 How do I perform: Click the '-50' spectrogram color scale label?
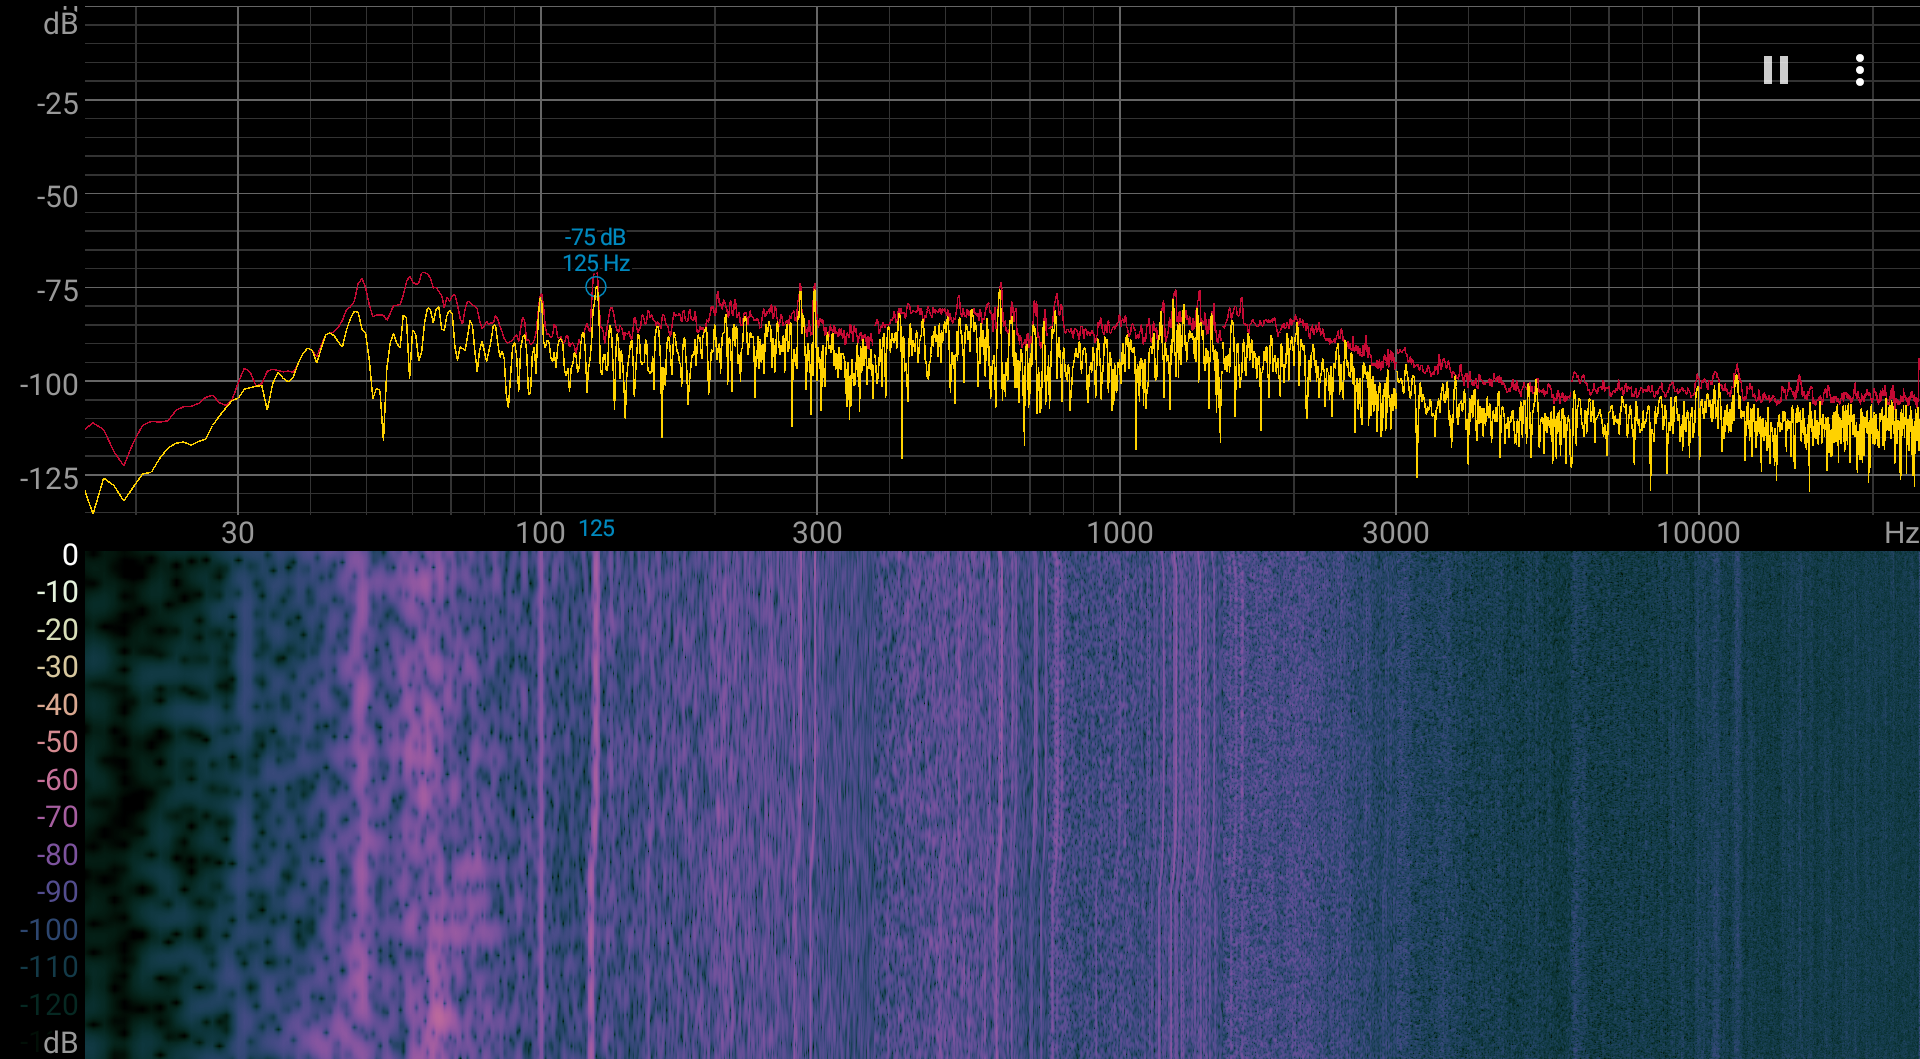tap(57, 742)
